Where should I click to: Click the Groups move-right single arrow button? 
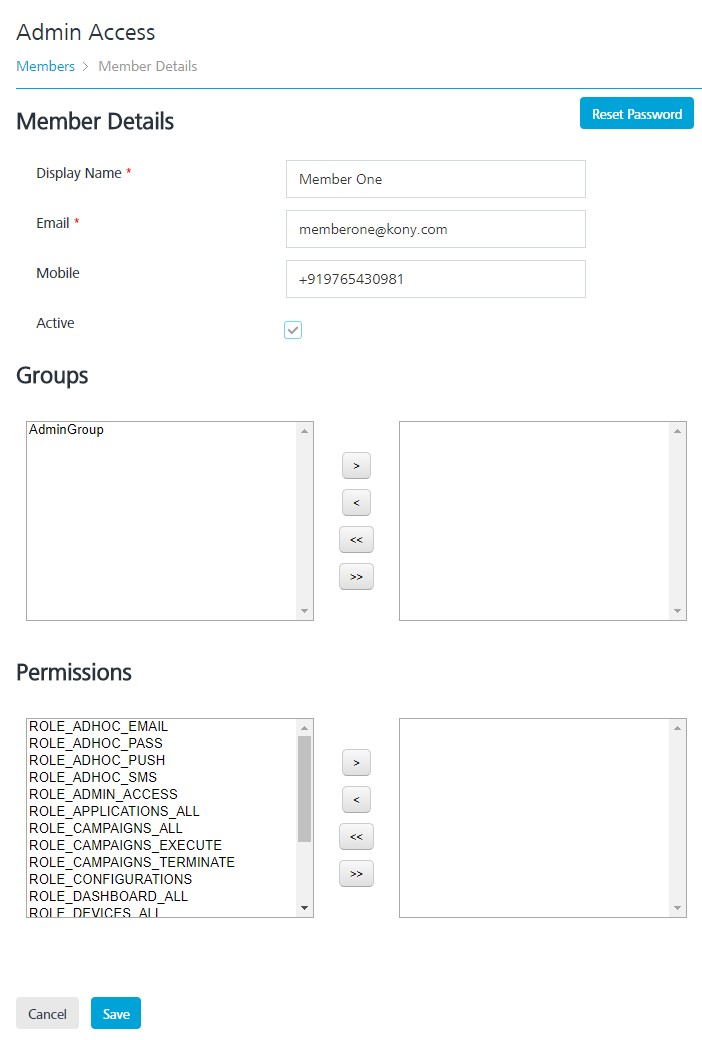click(x=356, y=466)
